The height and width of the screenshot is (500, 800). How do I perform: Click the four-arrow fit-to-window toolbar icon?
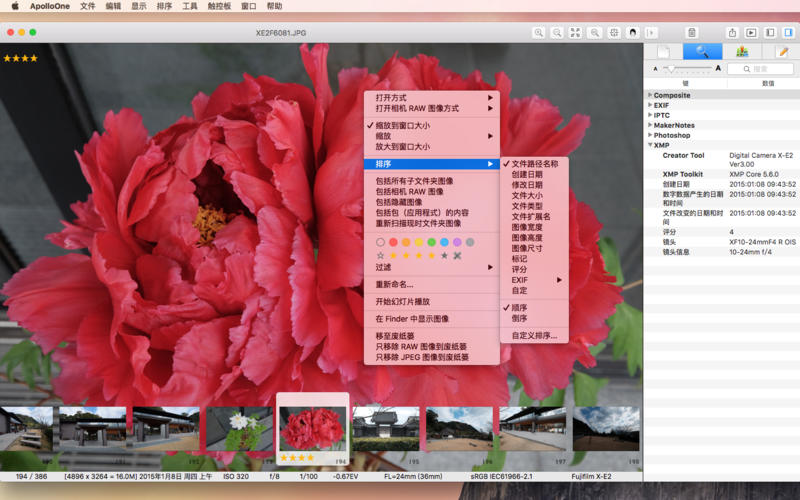[576, 33]
